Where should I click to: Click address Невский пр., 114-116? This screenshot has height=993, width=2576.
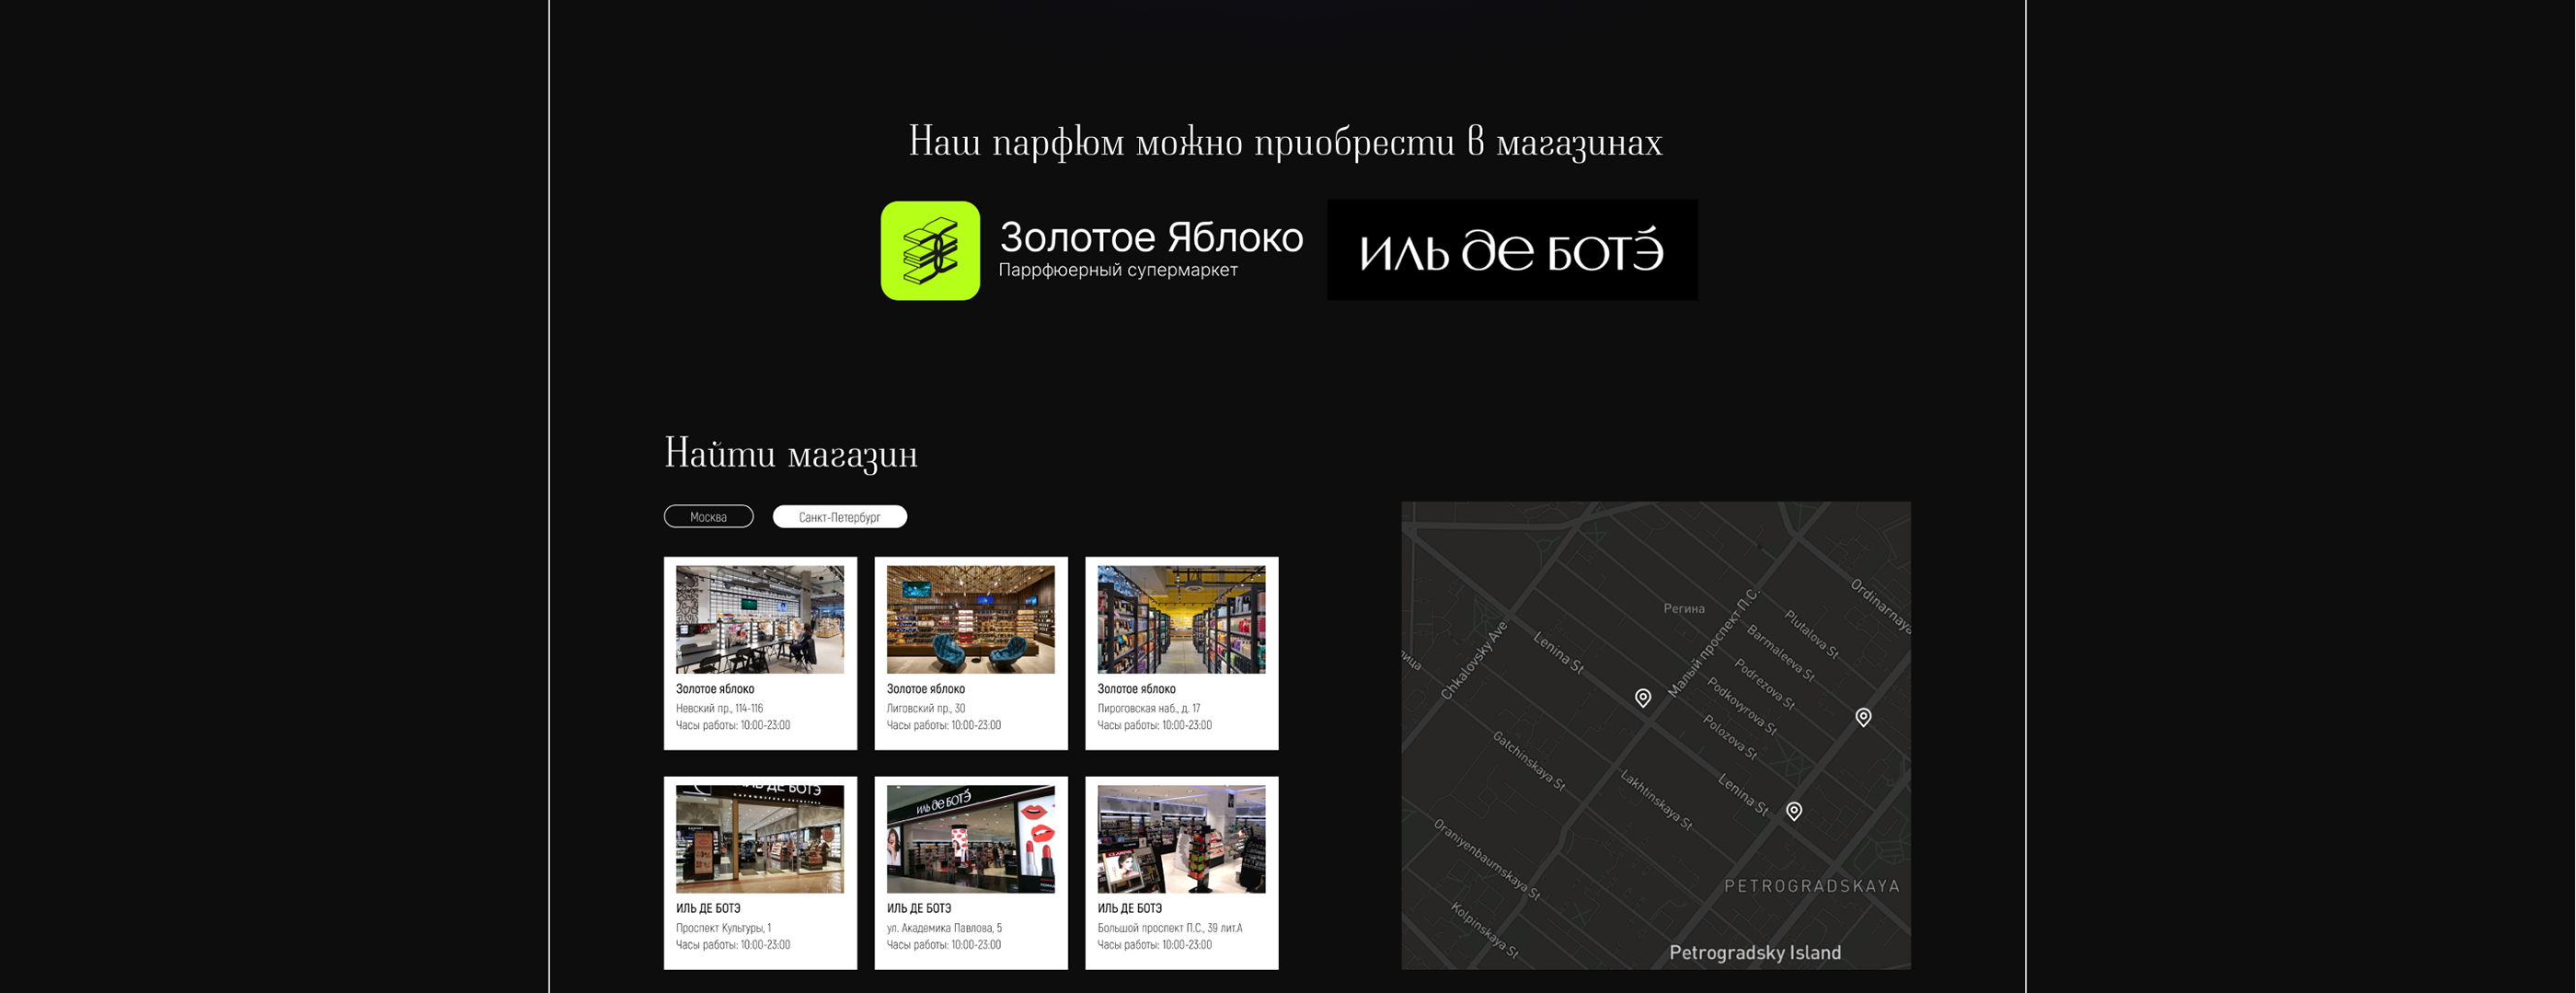[719, 708]
